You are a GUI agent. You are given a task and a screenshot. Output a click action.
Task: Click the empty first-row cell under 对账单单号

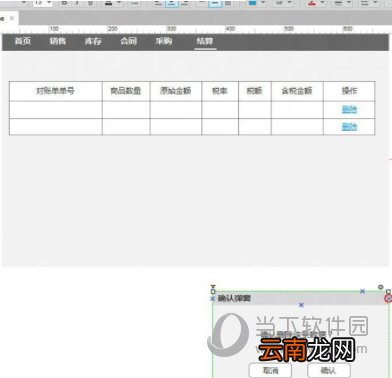coord(56,110)
